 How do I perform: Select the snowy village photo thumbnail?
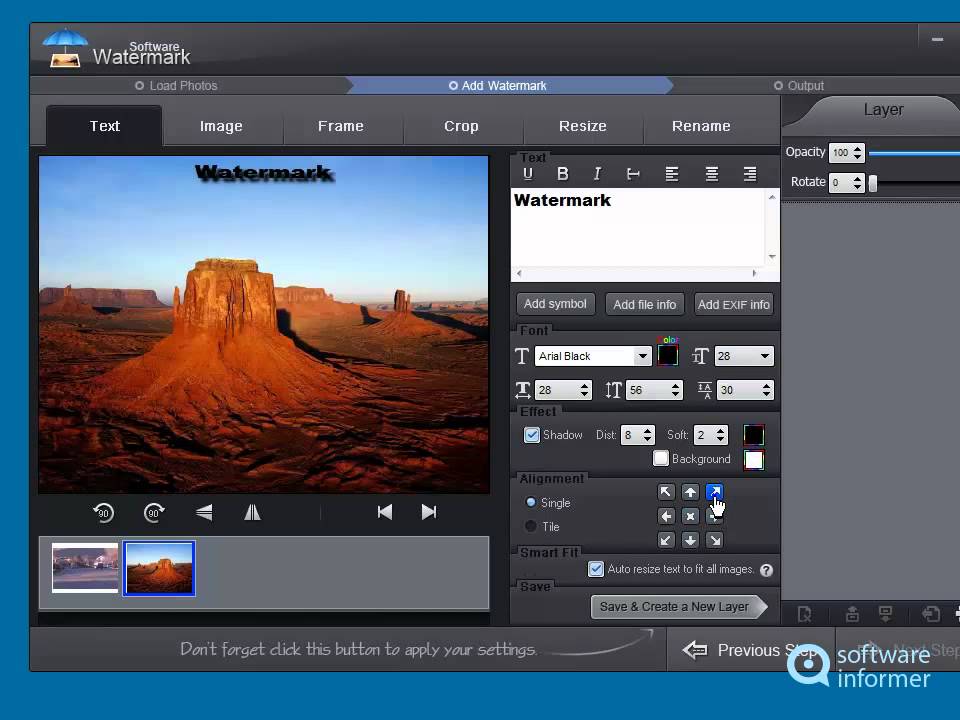[x=85, y=568]
